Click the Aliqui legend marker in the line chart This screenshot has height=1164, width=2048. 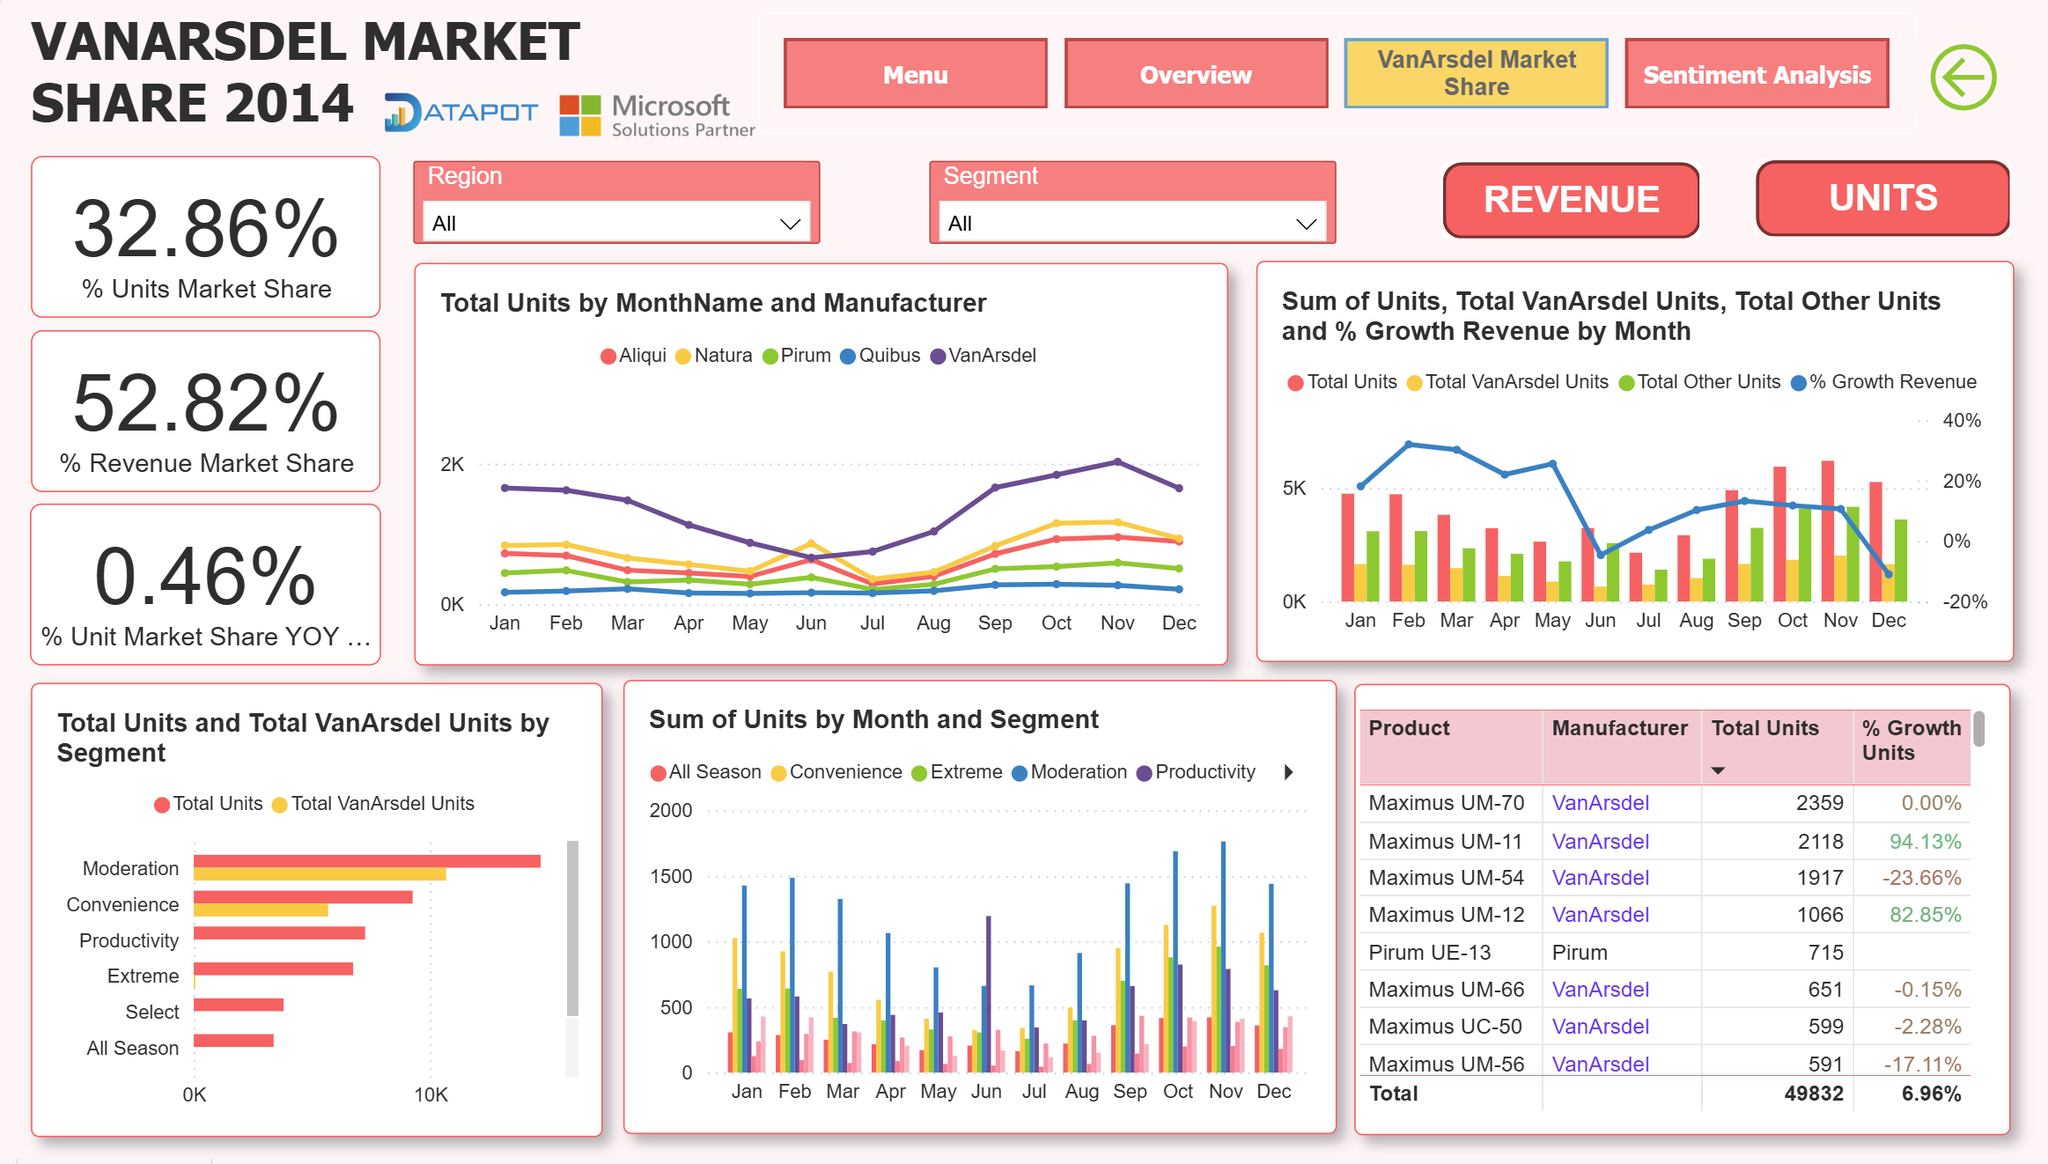tap(607, 356)
